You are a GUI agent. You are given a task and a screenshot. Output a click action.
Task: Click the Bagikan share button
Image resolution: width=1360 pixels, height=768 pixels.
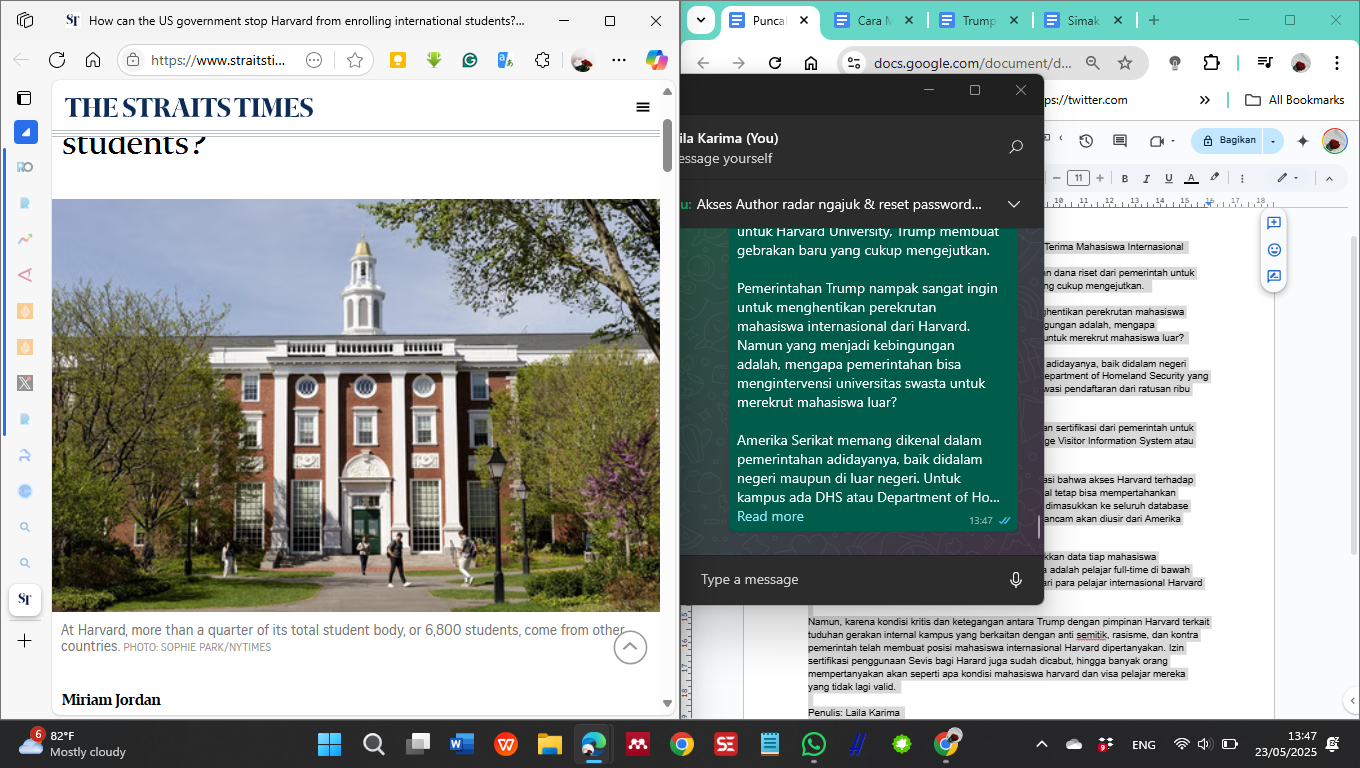click(x=1233, y=141)
